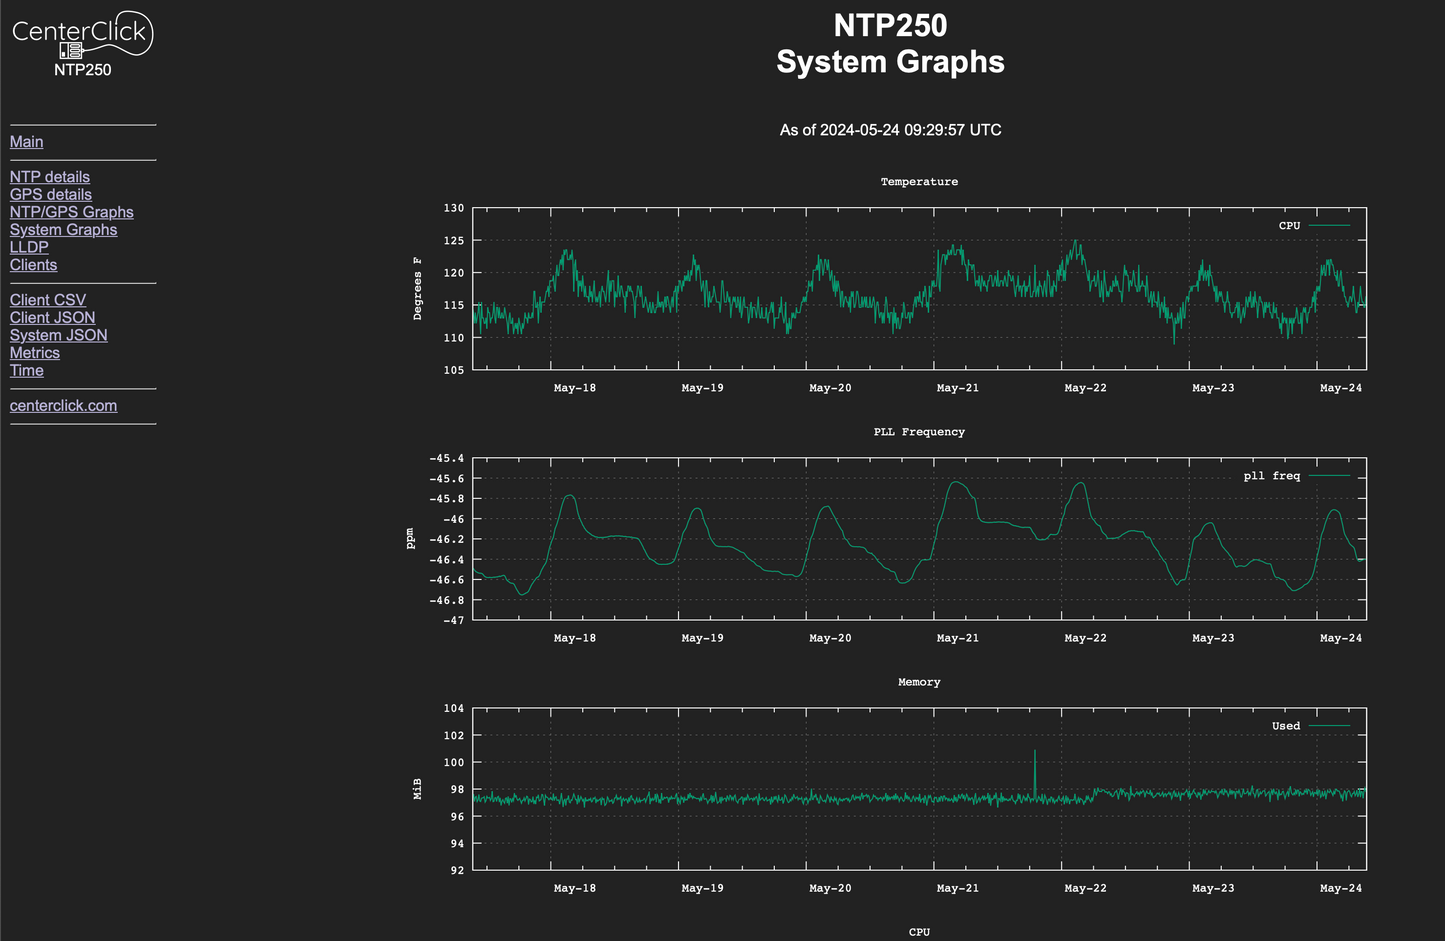
Task: Select System Graphs in sidebar
Action: click(x=63, y=230)
